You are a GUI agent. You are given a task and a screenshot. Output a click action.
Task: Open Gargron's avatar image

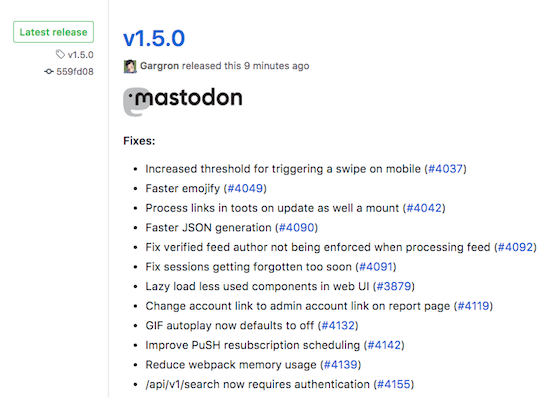[x=130, y=66]
